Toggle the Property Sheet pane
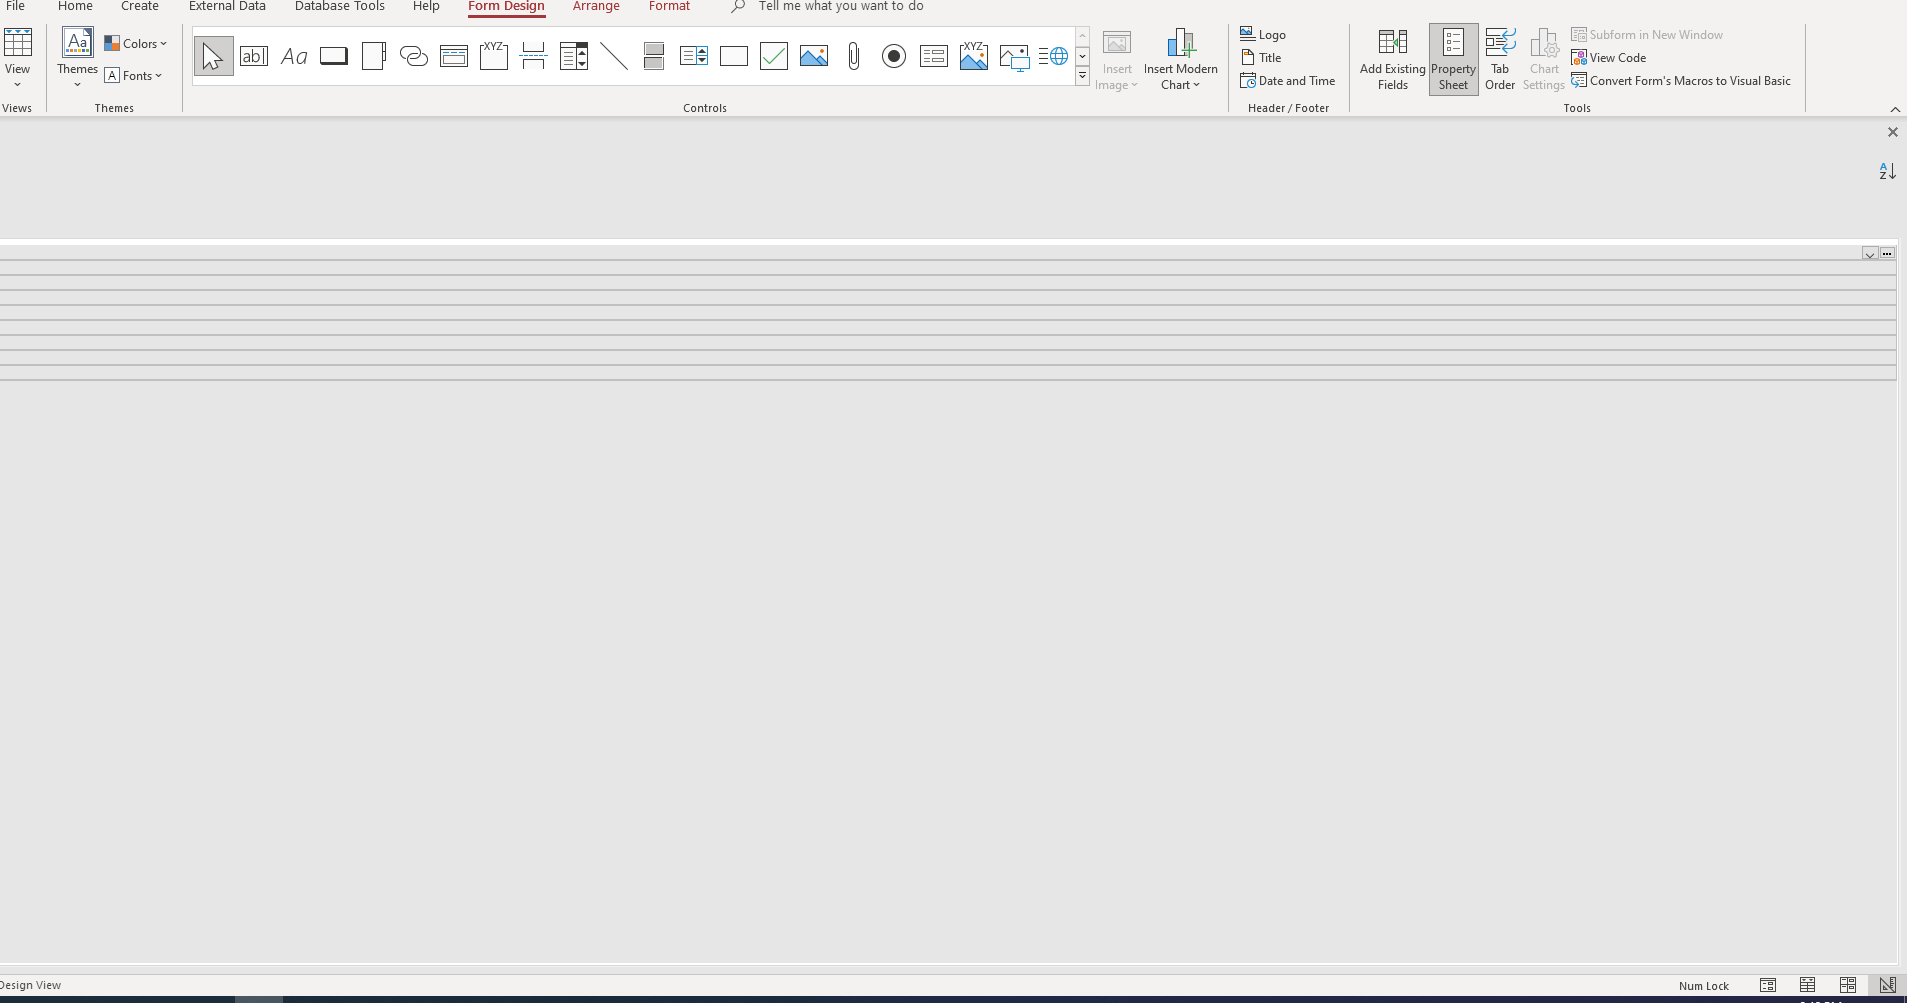The height and width of the screenshot is (1003, 1907). [1453, 59]
